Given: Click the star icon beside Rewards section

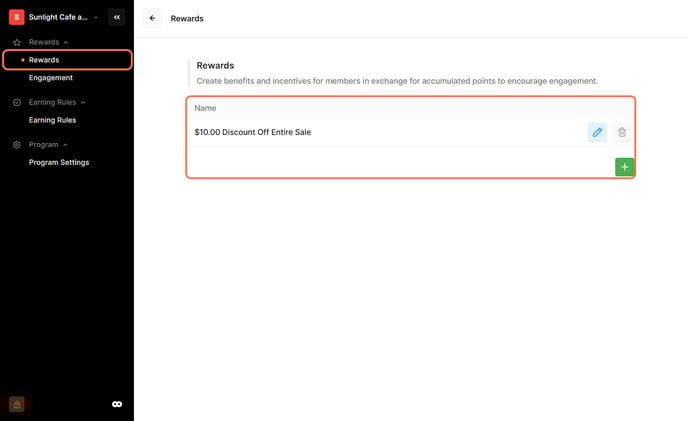Looking at the screenshot, I should pyautogui.click(x=17, y=42).
